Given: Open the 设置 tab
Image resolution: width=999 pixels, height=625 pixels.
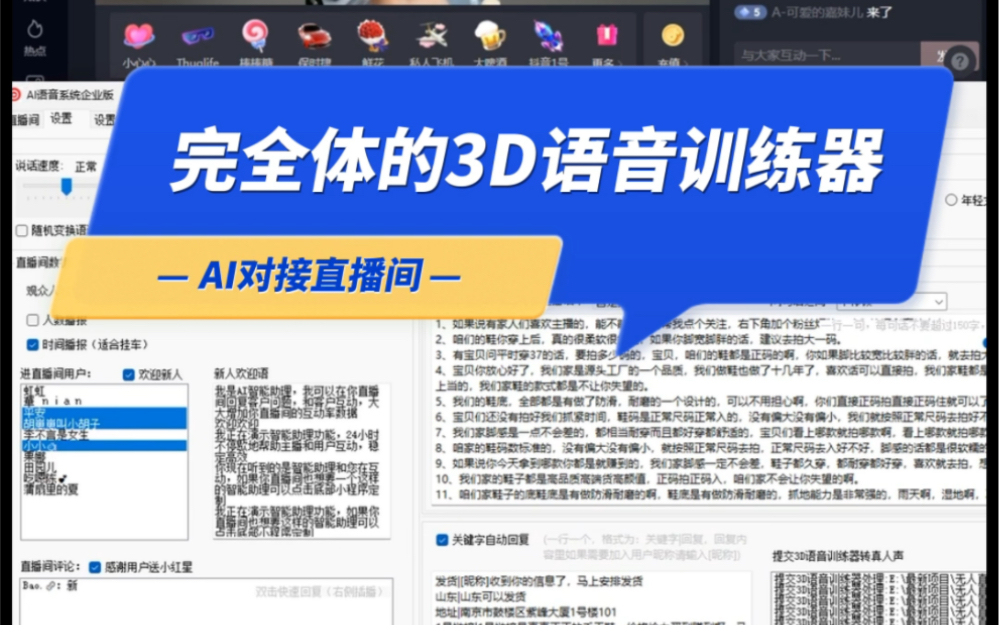Looking at the screenshot, I should click(x=60, y=119).
